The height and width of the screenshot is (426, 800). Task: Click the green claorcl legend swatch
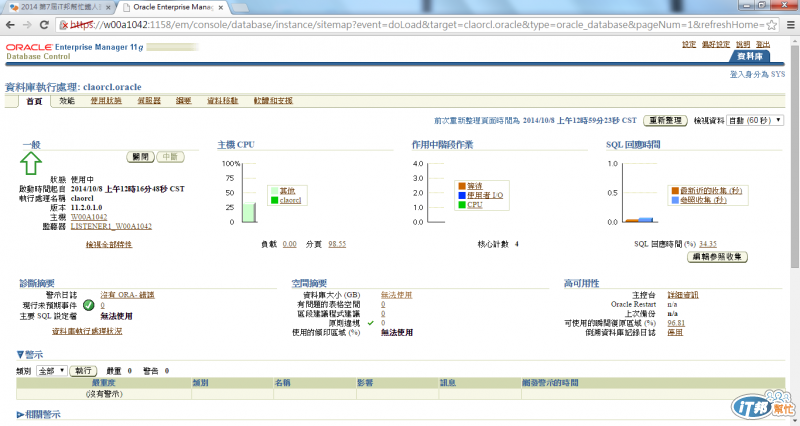[274, 200]
